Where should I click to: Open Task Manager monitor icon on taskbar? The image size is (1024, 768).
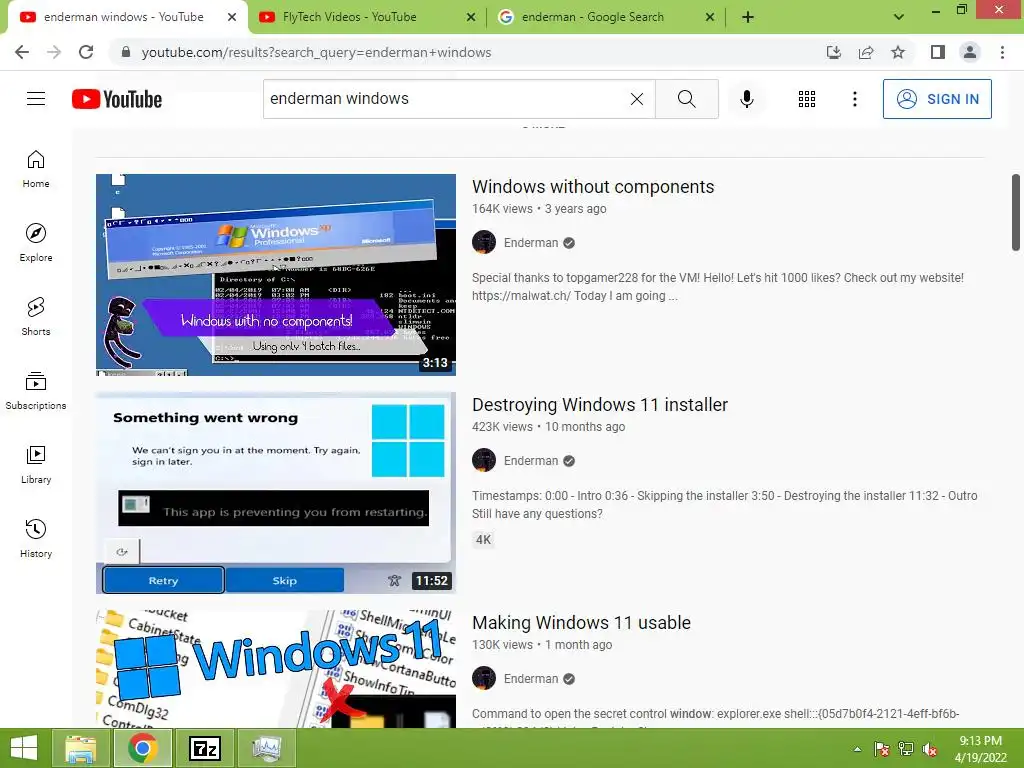point(266,748)
